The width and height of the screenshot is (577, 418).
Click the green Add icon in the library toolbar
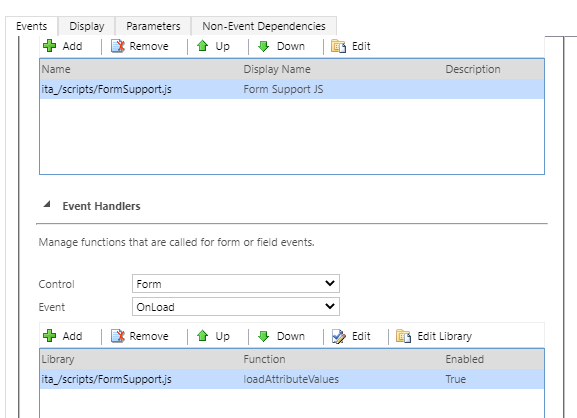pos(50,46)
